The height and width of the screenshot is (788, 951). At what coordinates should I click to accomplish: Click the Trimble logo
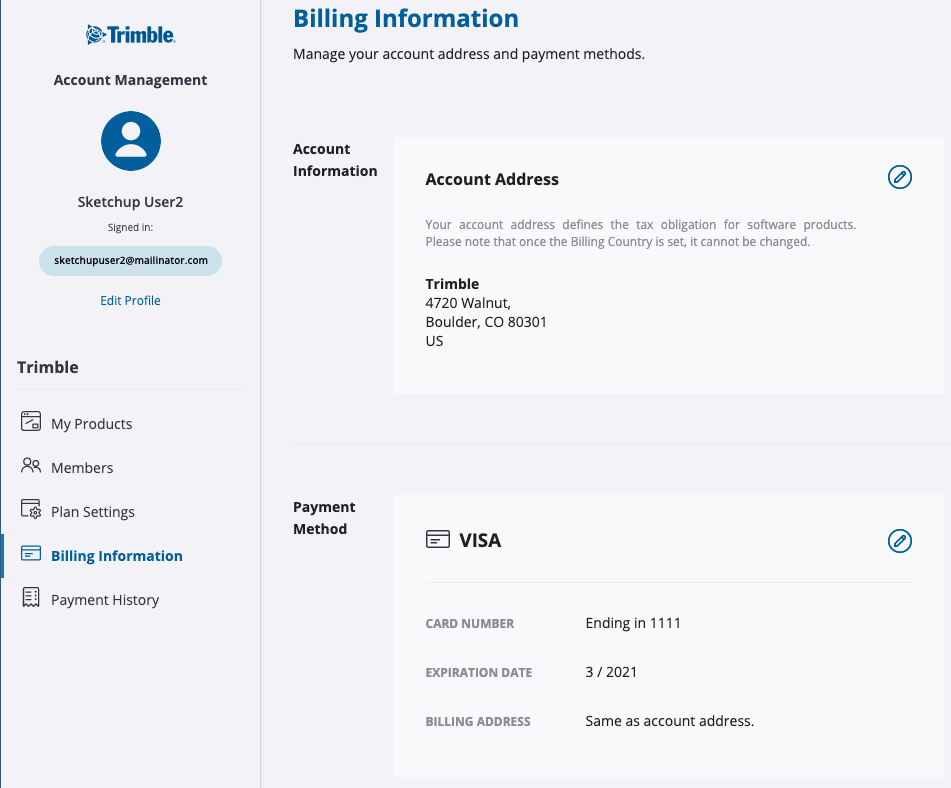click(x=130, y=35)
